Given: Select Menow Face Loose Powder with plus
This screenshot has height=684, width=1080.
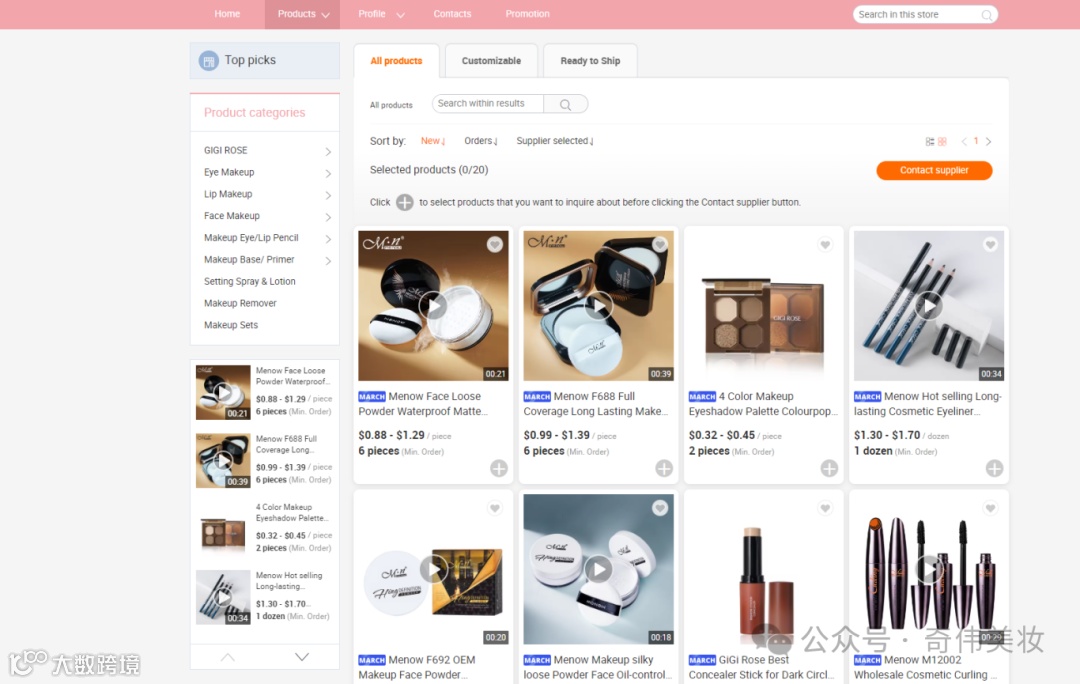Looking at the screenshot, I should coord(499,468).
